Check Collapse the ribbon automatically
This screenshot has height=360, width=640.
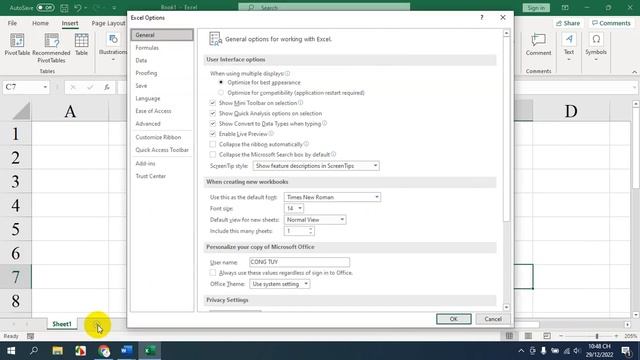point(213,144)
